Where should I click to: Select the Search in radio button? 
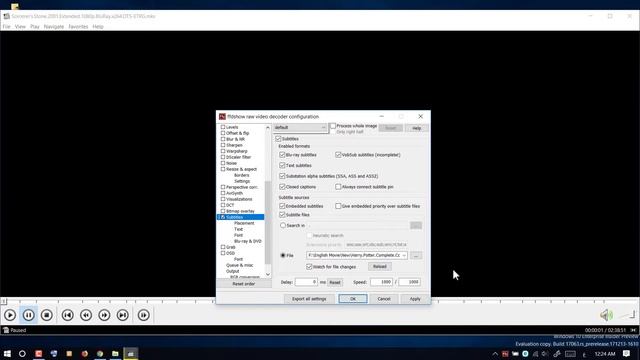coord(283,225)
